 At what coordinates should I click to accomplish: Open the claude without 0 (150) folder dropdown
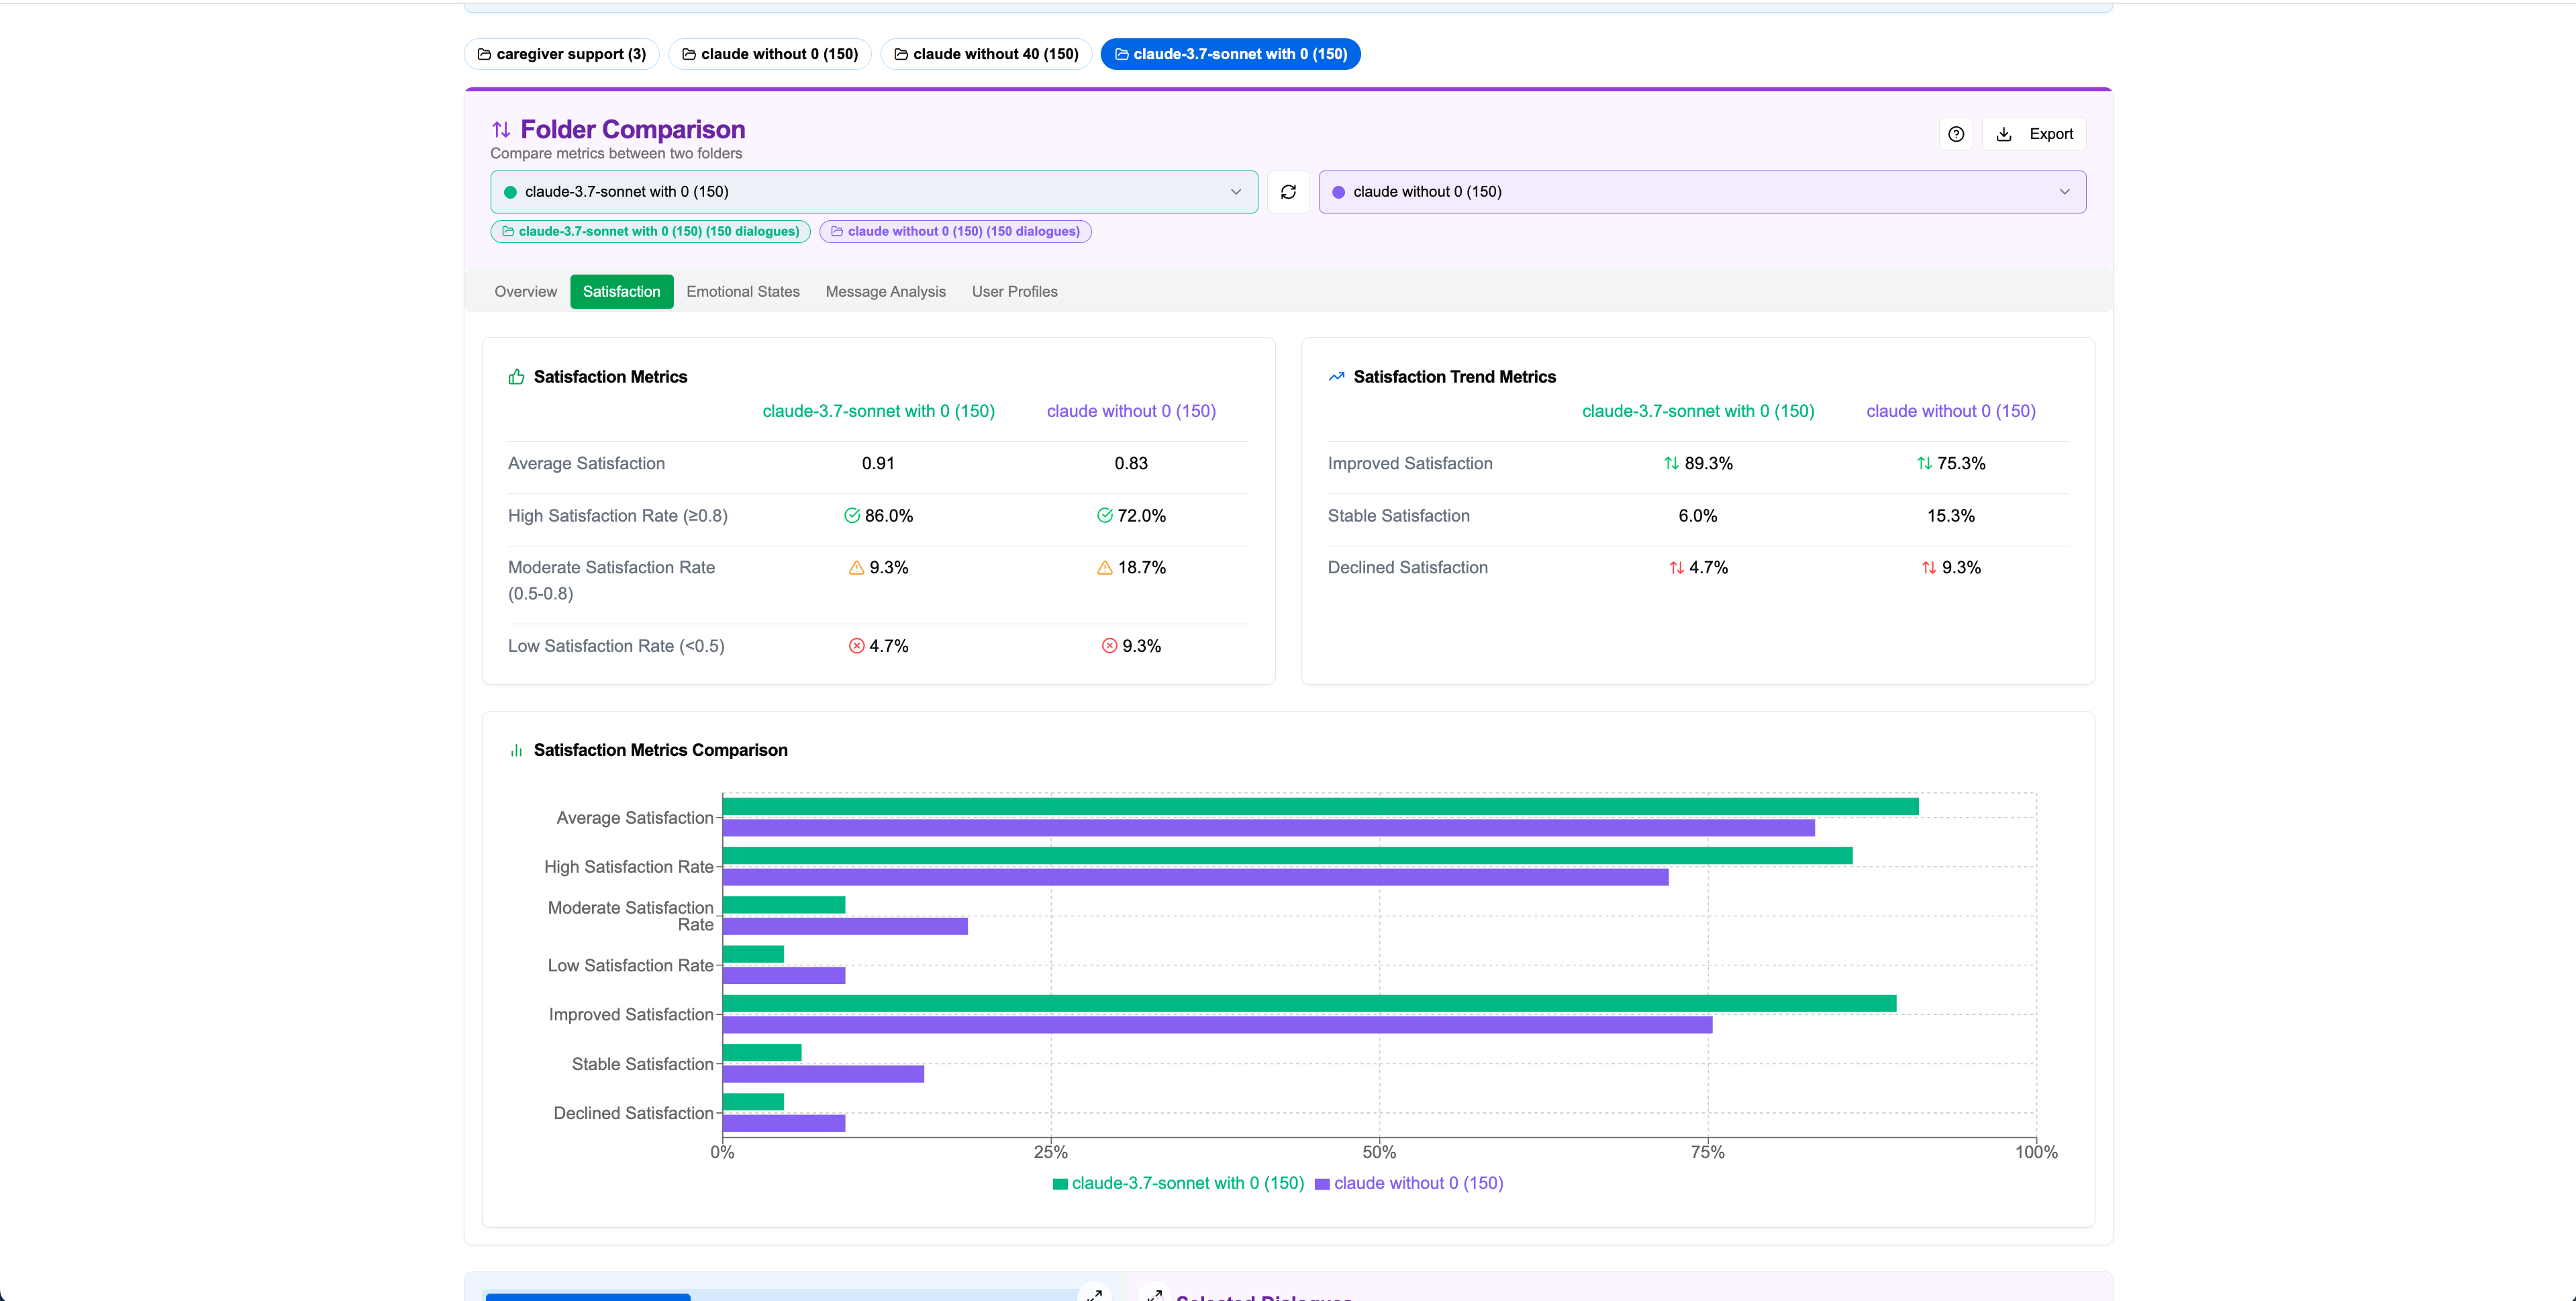[1702, 192]
